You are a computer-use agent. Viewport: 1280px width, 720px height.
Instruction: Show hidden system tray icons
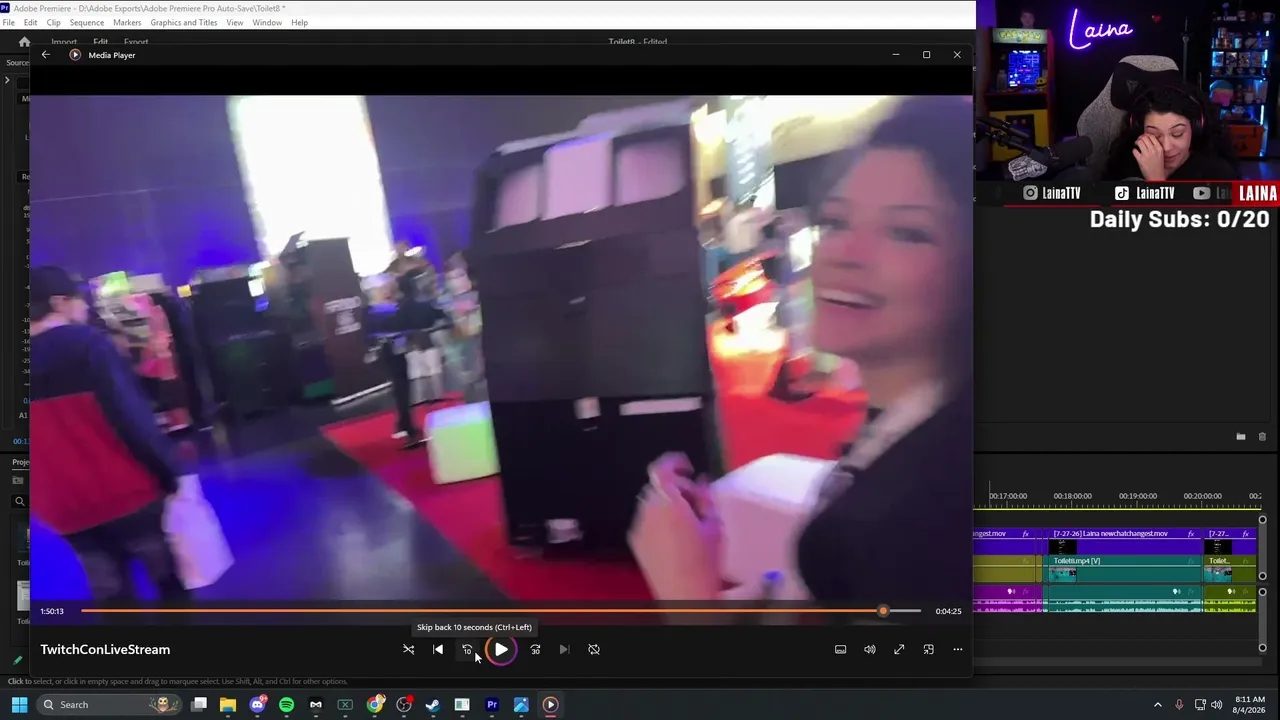[1158, 705]
